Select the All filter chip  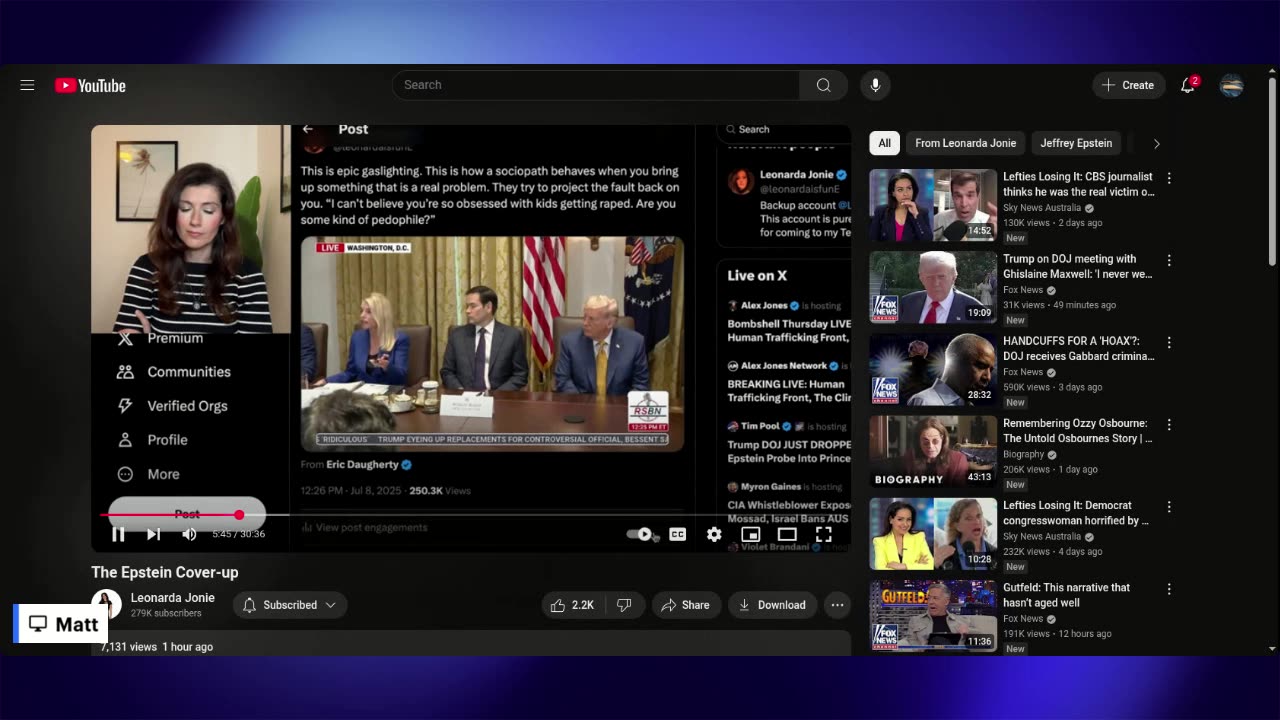pyautogui.click(x=884, y=143)
